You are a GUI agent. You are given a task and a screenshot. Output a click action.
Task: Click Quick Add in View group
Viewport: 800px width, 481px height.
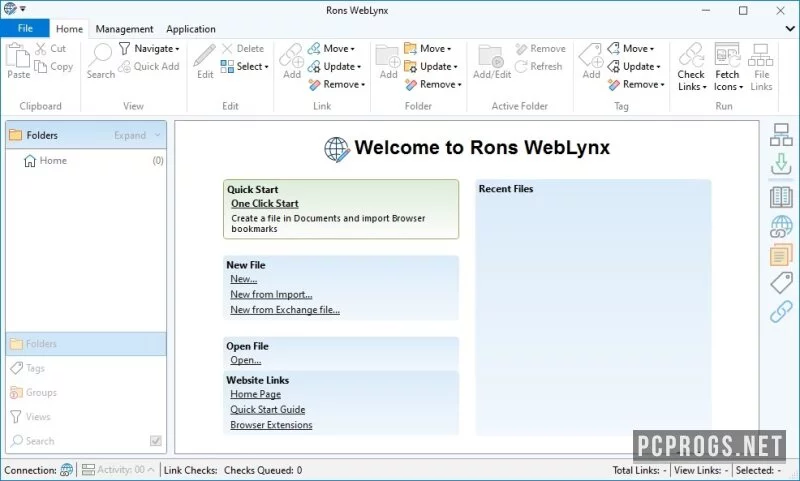pyautogui.click(x=149, y=66)
